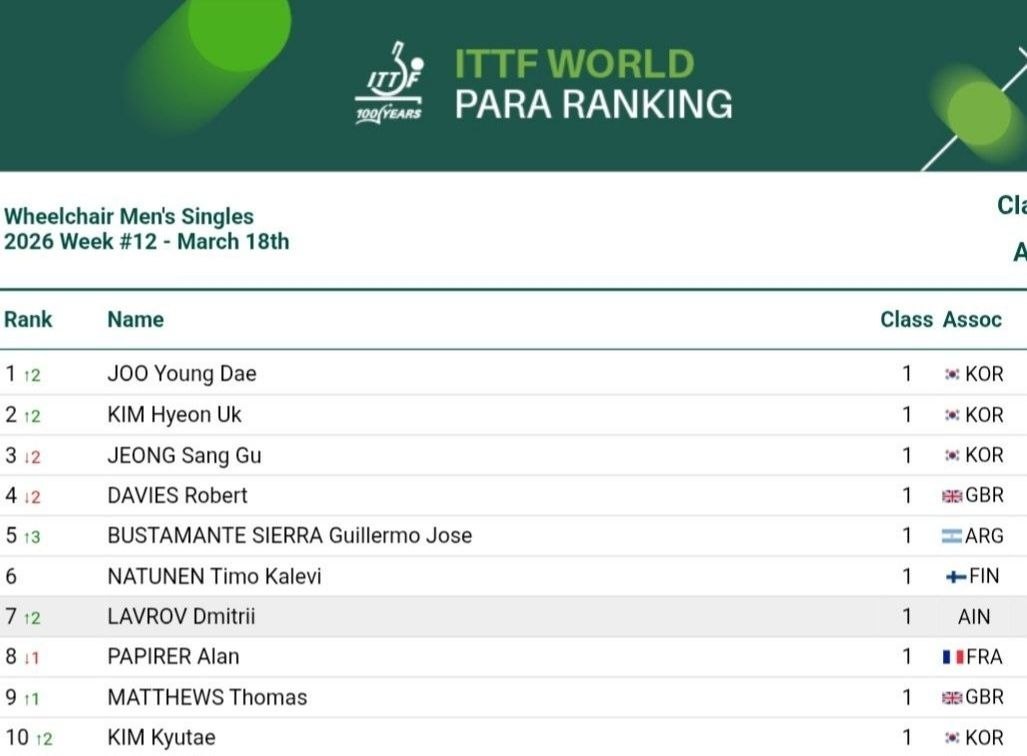This screenshot has height=756, width=1027.
Task: Click the Korea flag beside JOO Young Dae
Action: (952, 374)
